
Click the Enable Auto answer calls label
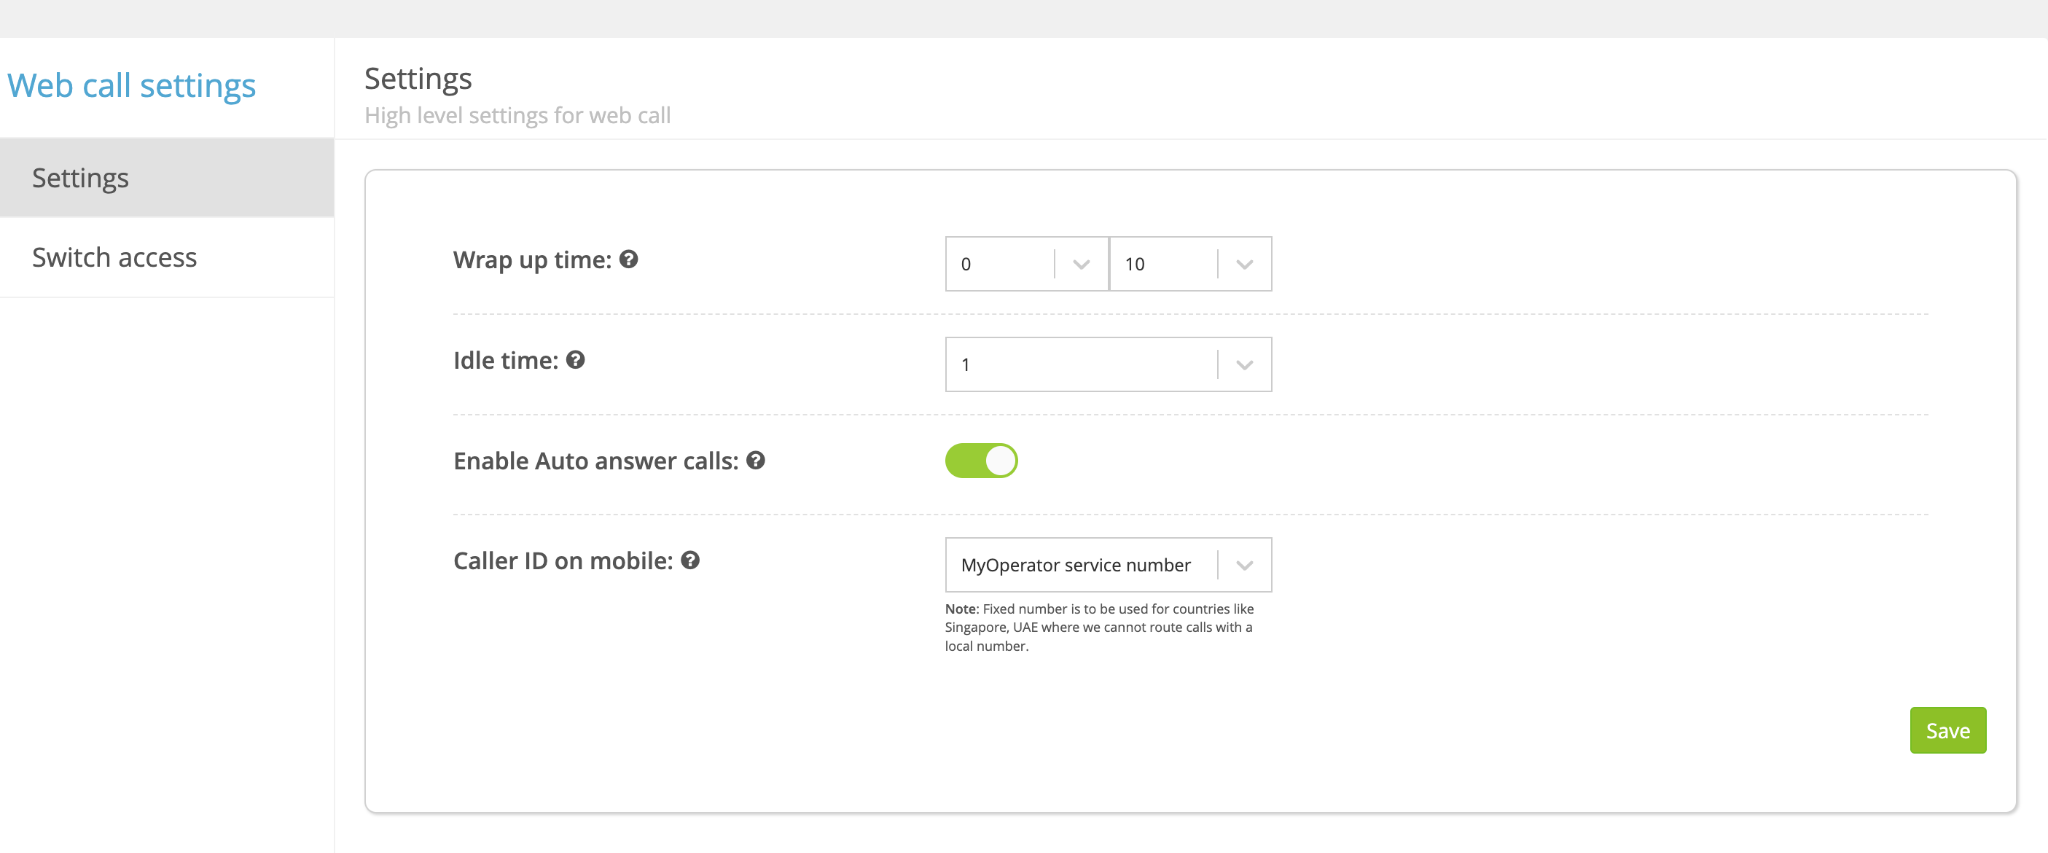[x=596, y=461]
